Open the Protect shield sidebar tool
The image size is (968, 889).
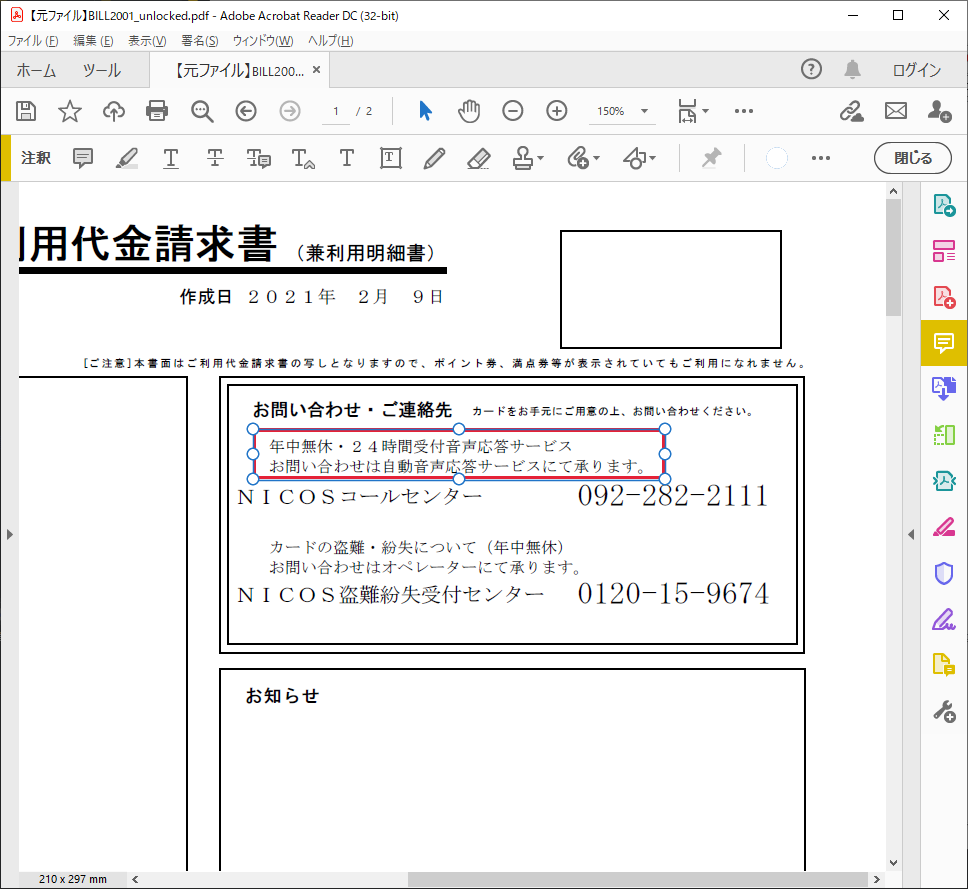(944, 574)
